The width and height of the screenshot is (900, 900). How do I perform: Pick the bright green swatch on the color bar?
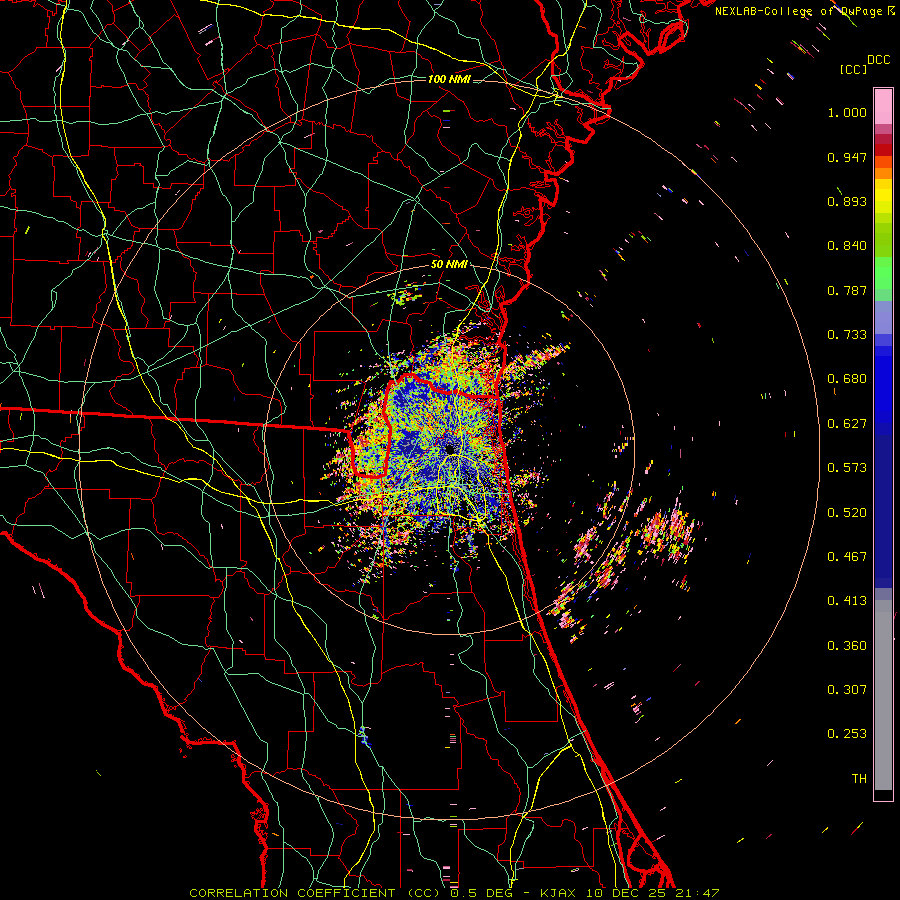(x=883, y=273)
